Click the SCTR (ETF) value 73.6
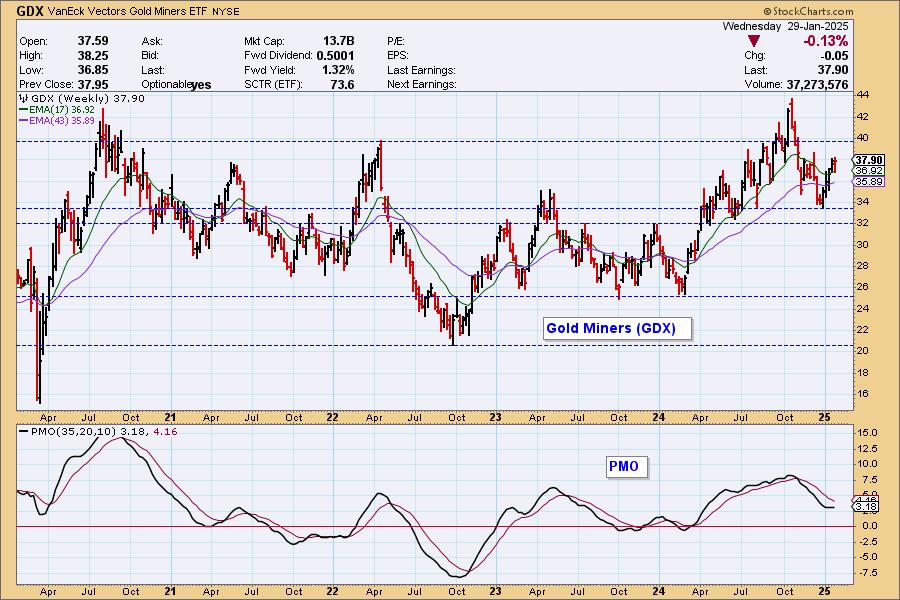 (343, 84)
